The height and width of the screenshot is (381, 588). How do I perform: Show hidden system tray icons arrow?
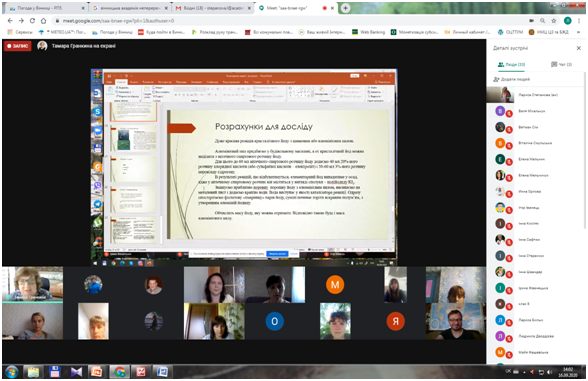[524, 372]
